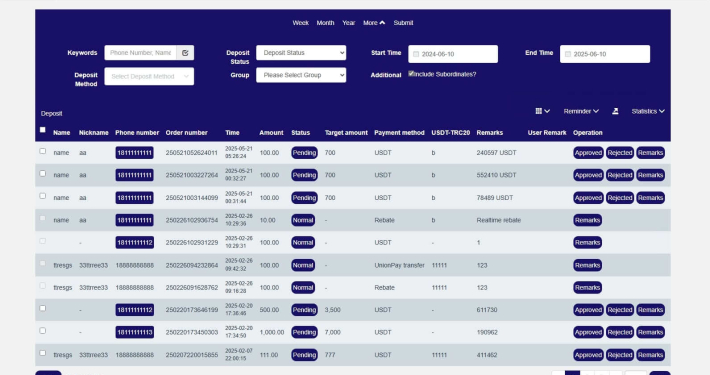Click remark text 240597 USDT
The height and width of the screenshot is (375, 710).
[x=496, y=153]
